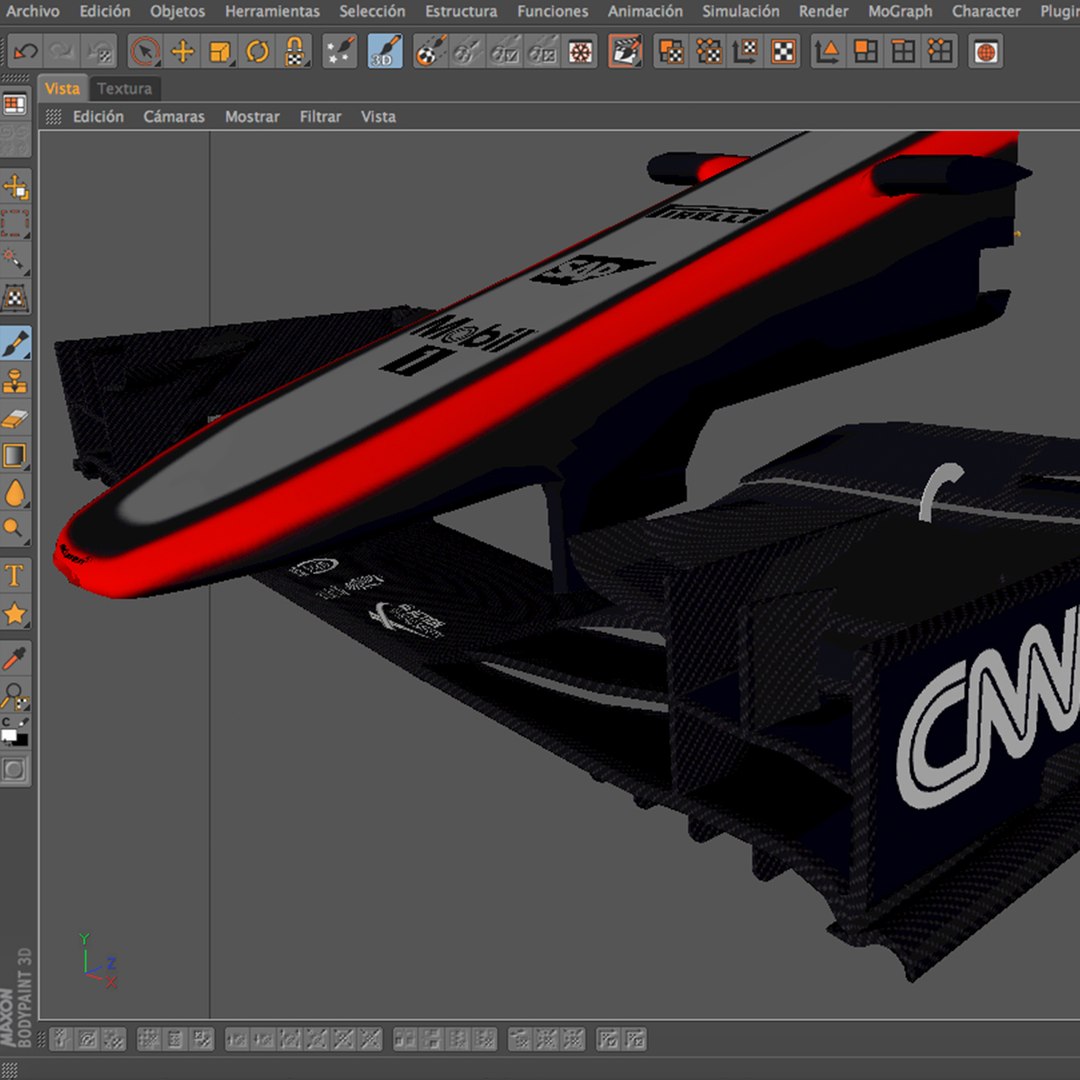
Task: Open the viewport Edición menu
Action: coord(98,116)
